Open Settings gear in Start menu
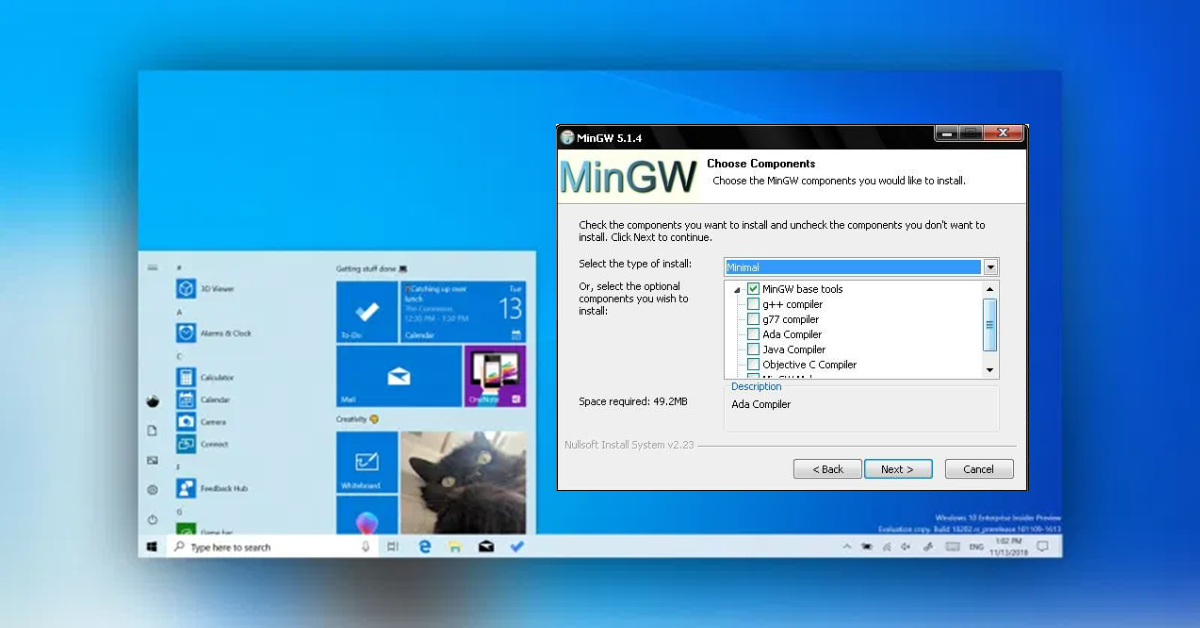 (x=152, y=490)
